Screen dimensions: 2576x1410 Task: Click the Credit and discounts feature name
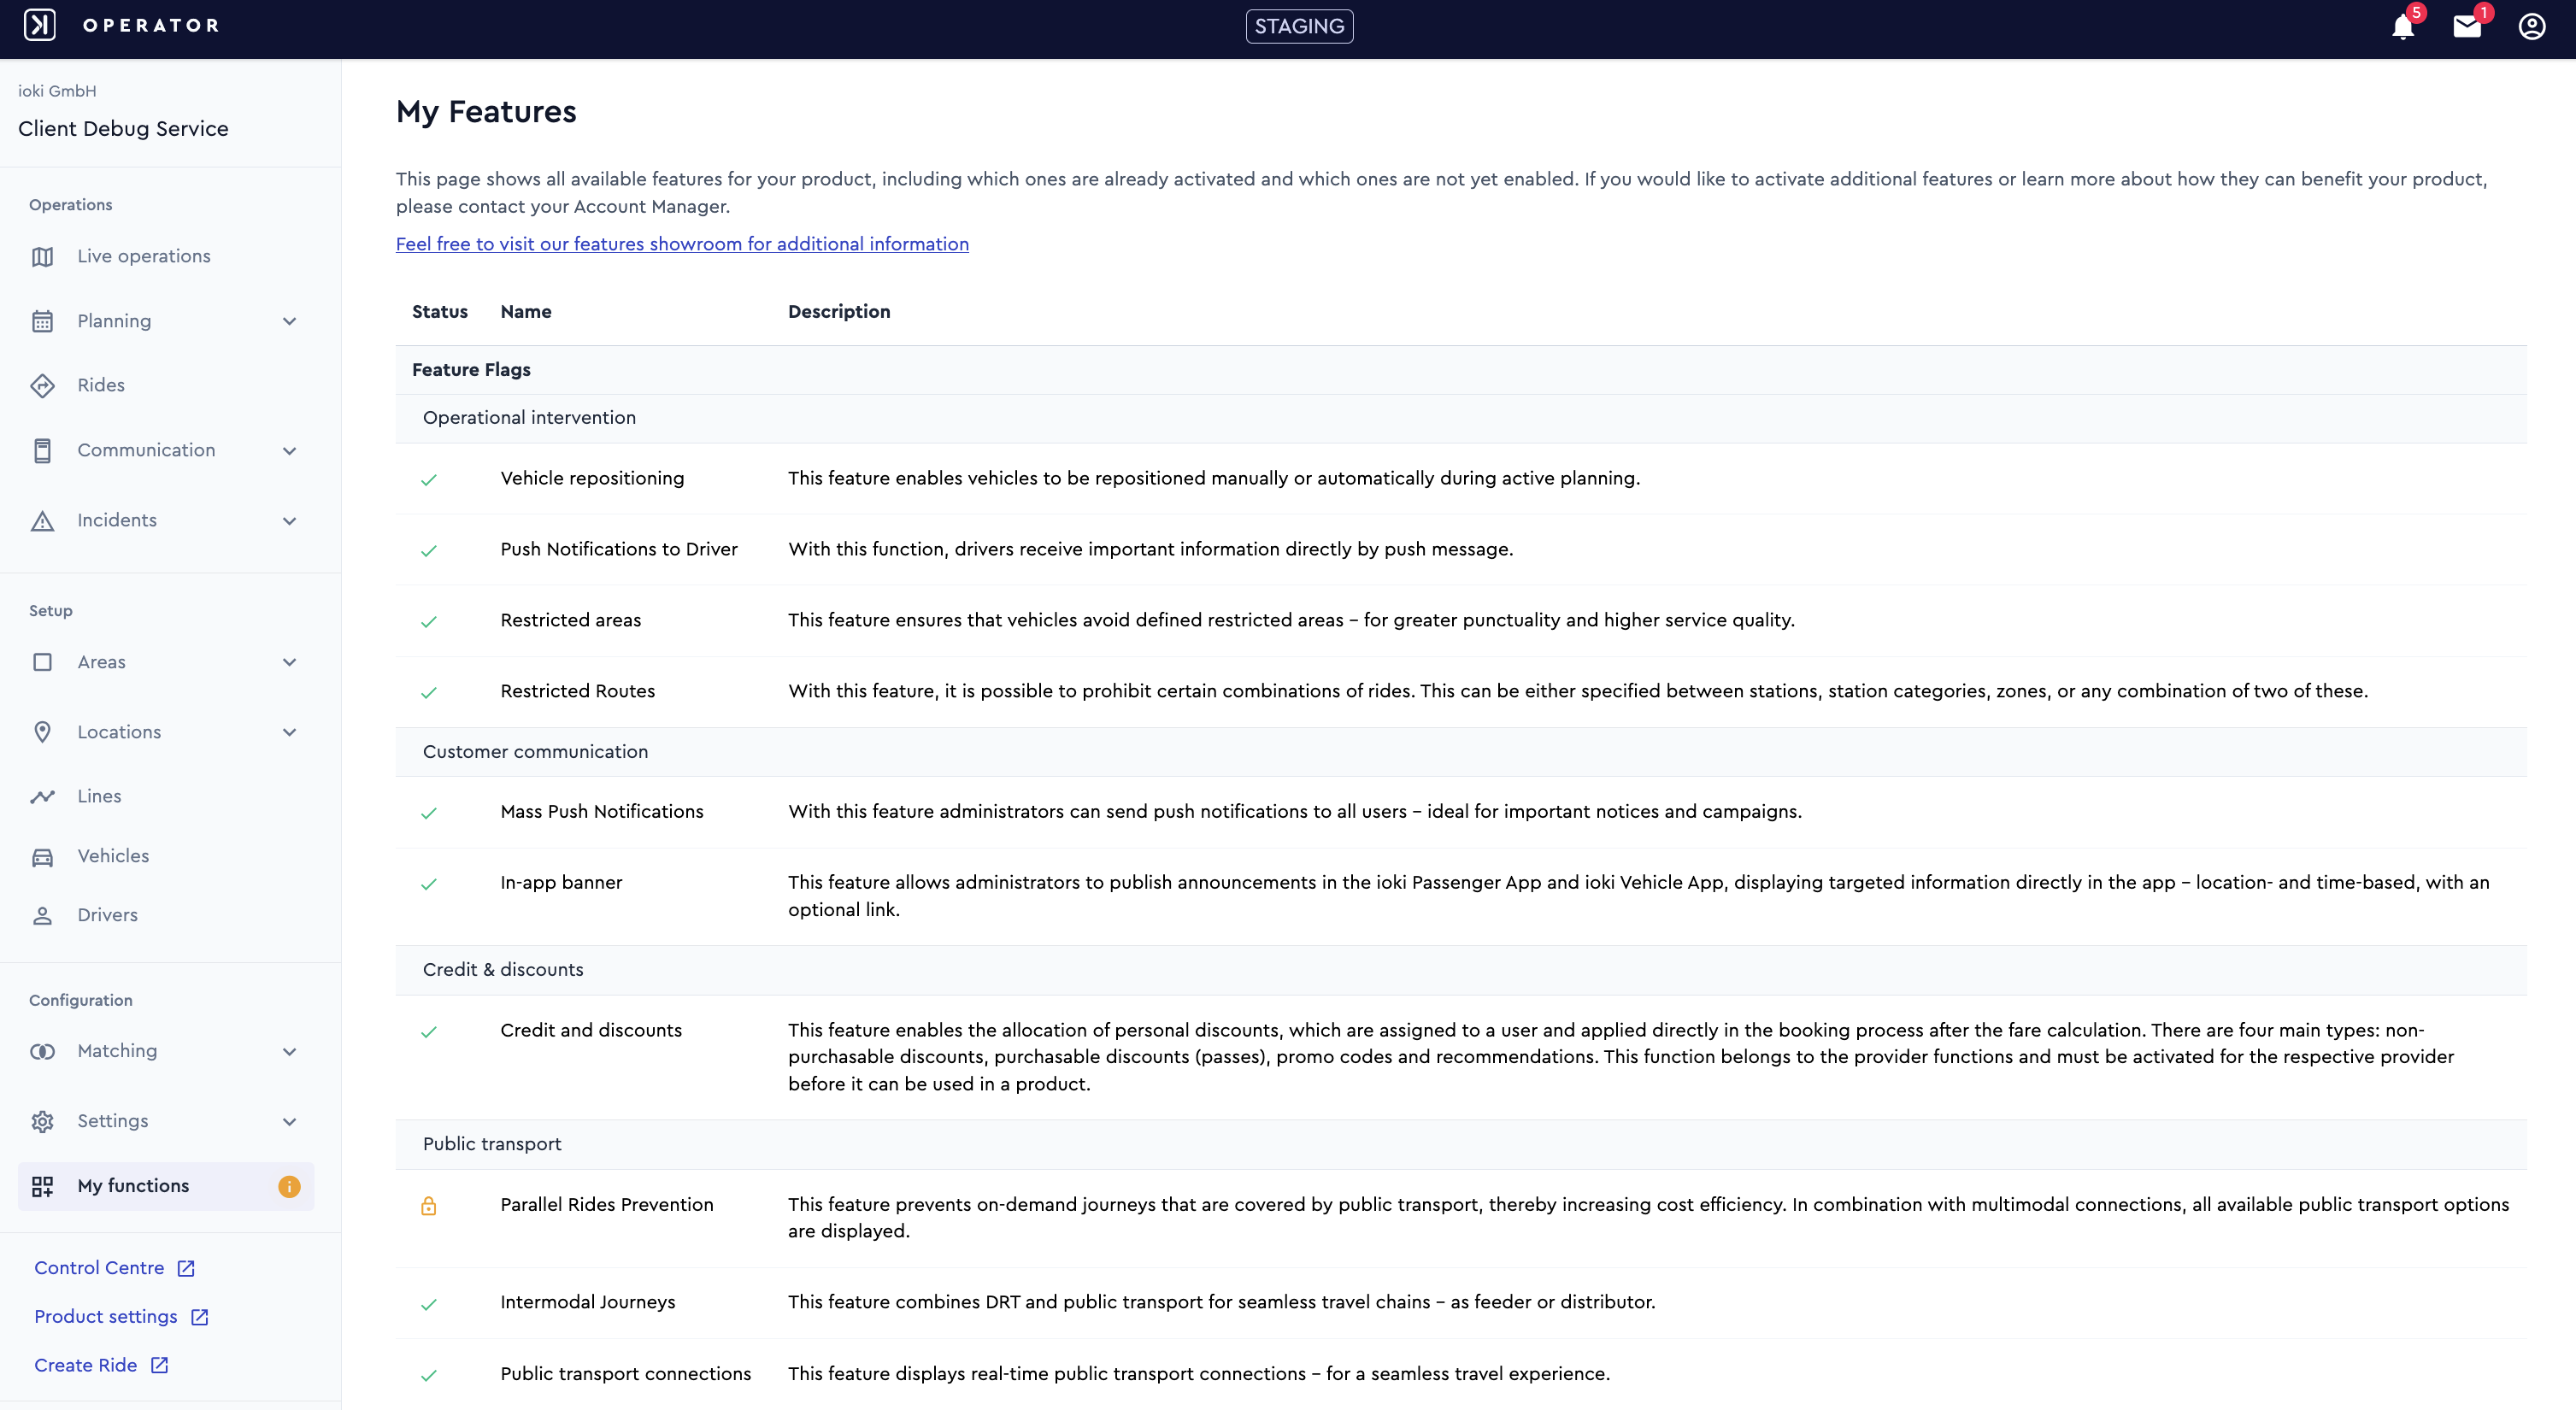coord(591,1030)
